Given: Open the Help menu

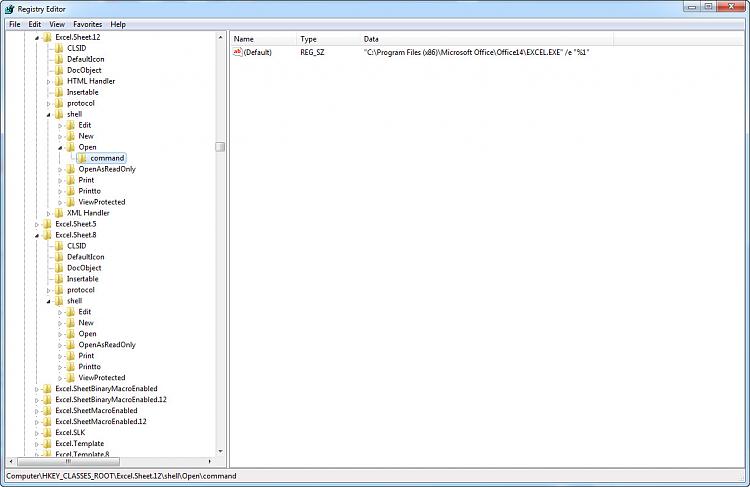Looking at the screenshot, I should (x=118, y=24).
